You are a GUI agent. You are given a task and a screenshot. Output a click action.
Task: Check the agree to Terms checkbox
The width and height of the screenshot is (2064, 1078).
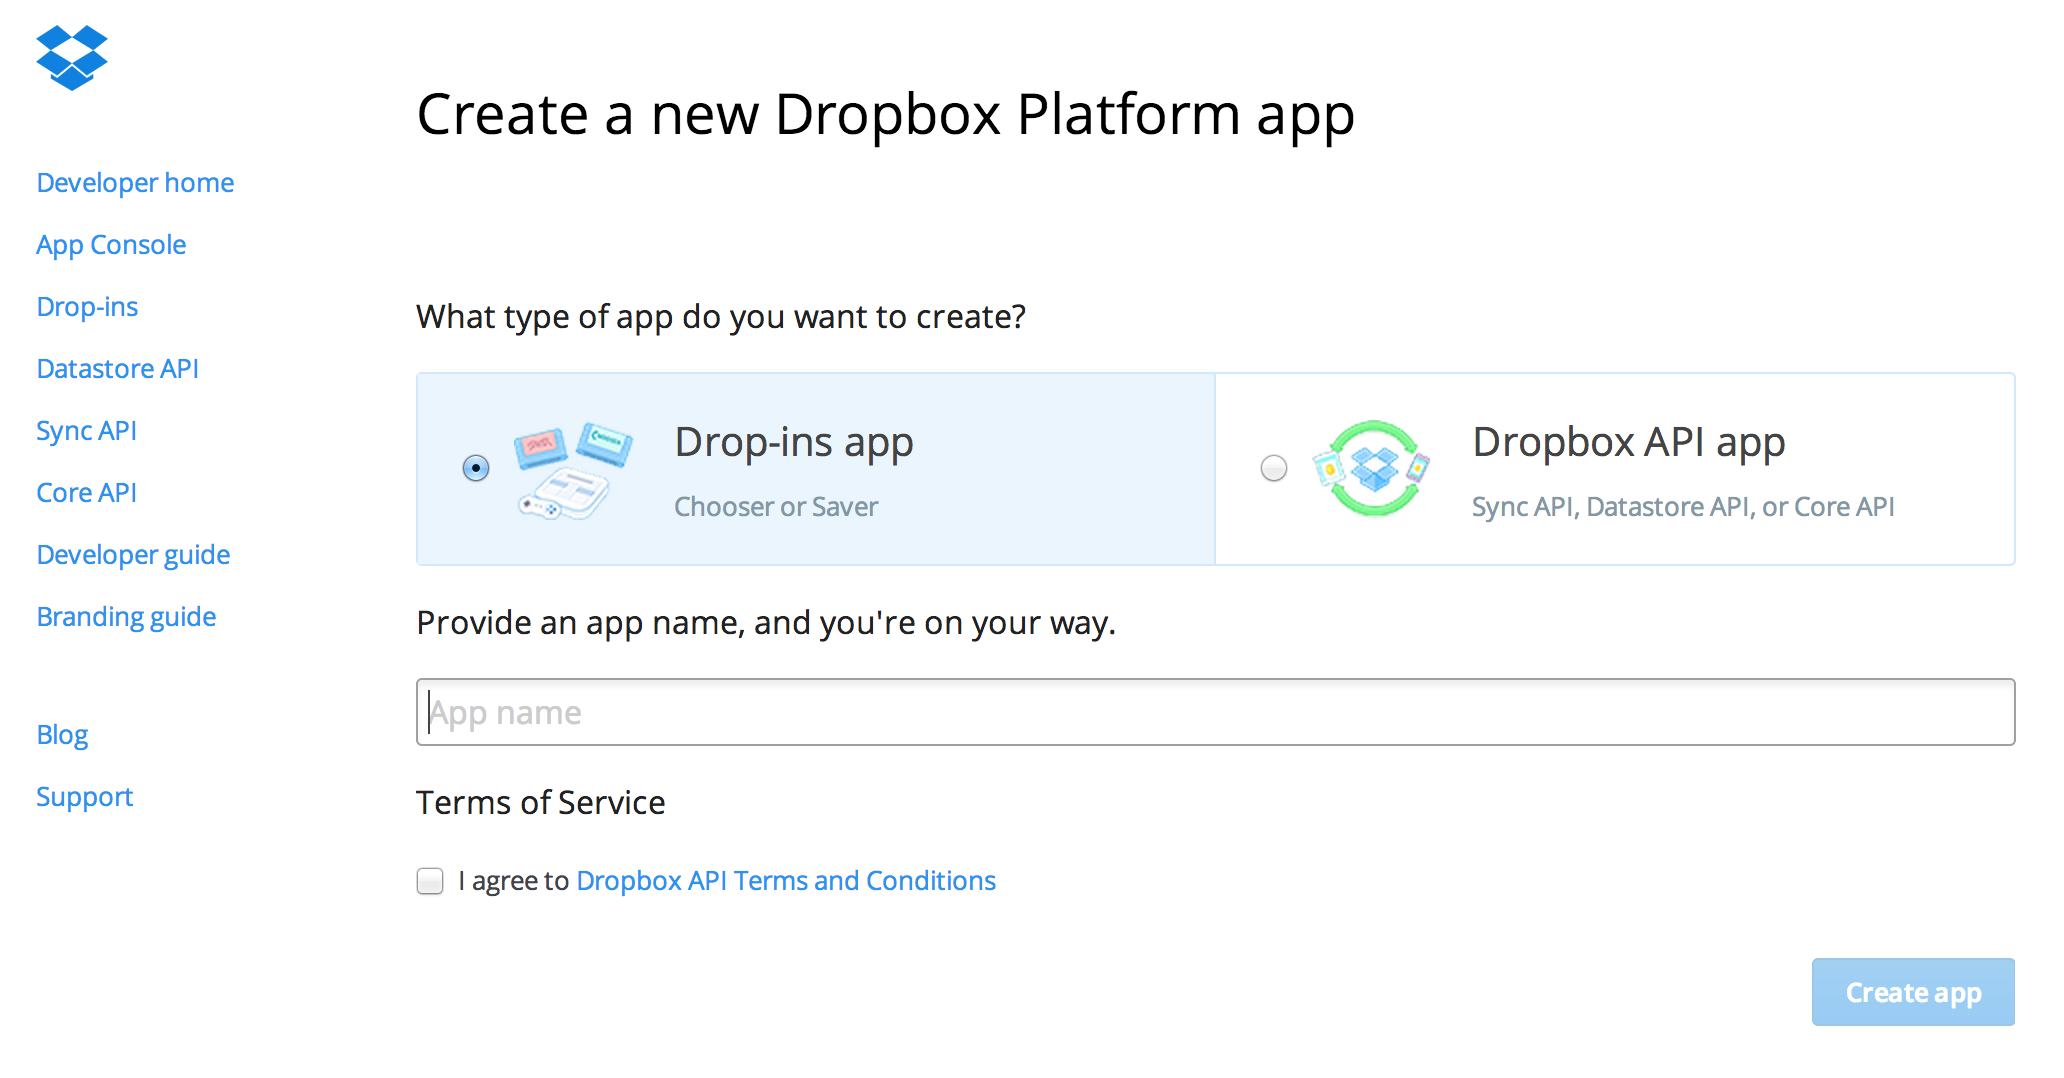coord(430,881)
